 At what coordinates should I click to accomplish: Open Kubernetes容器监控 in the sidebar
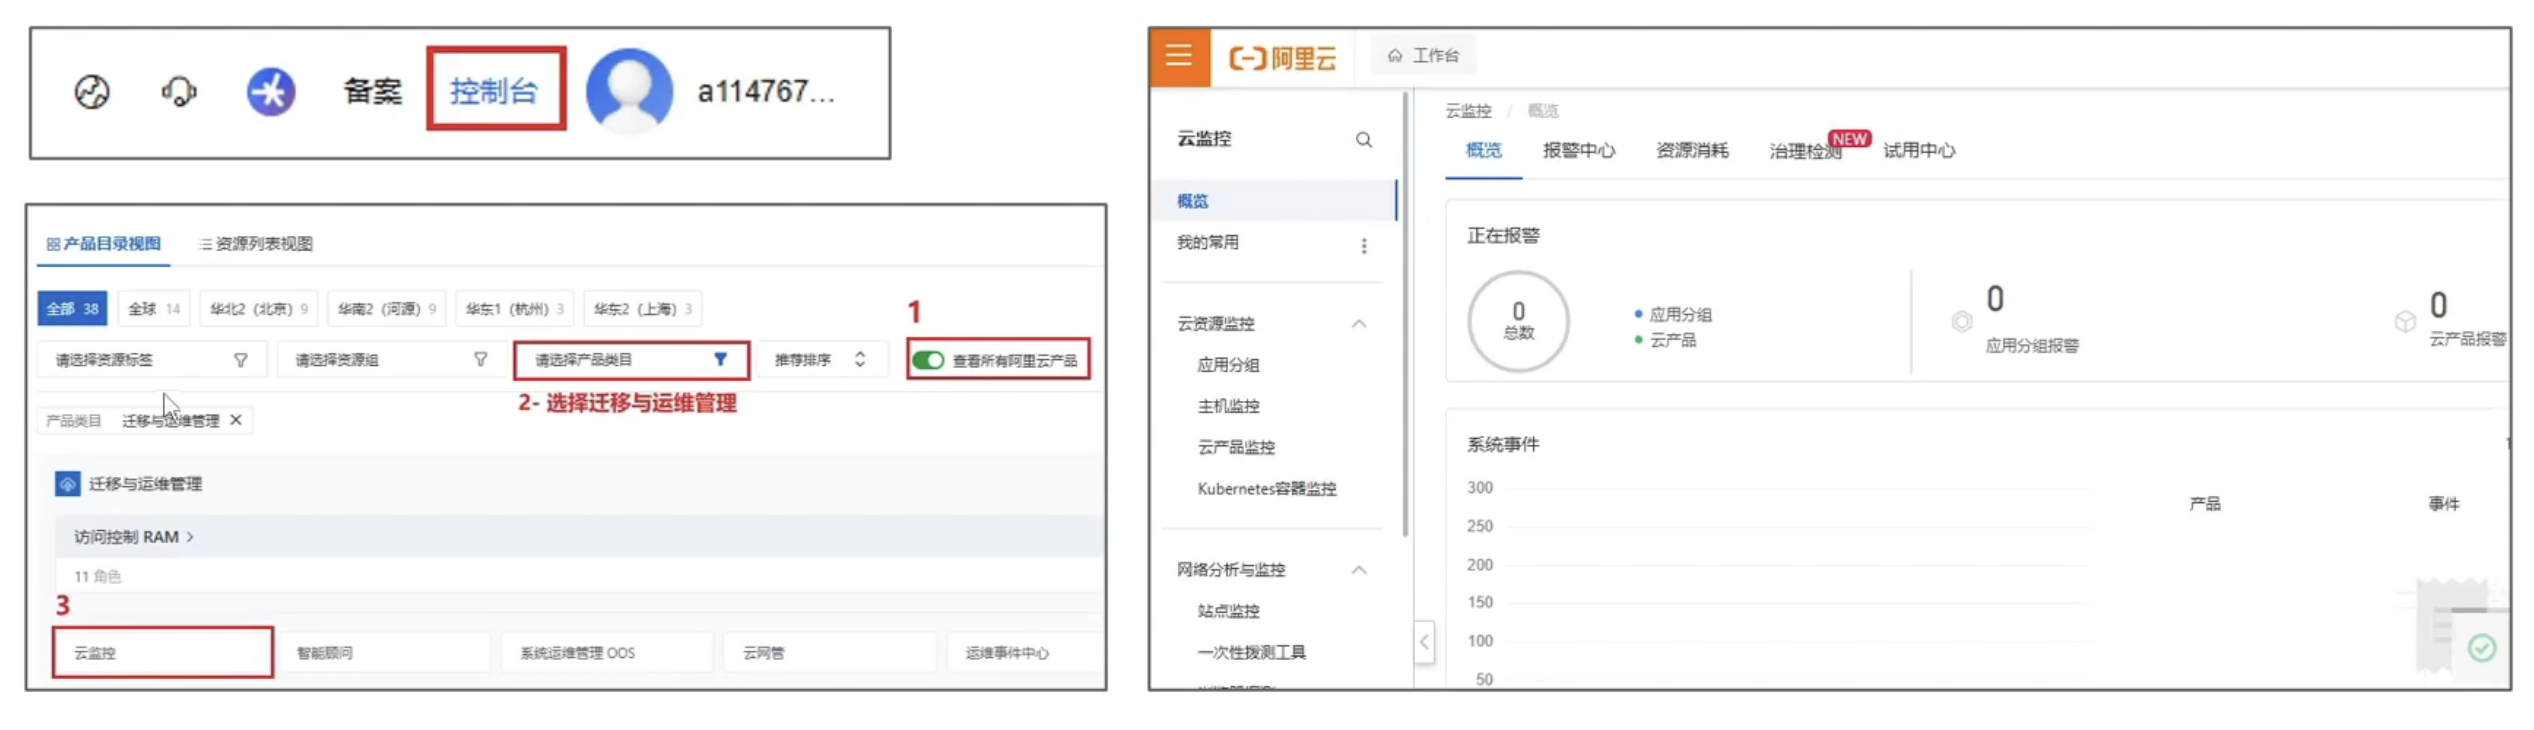click(x=1267, y=489)
